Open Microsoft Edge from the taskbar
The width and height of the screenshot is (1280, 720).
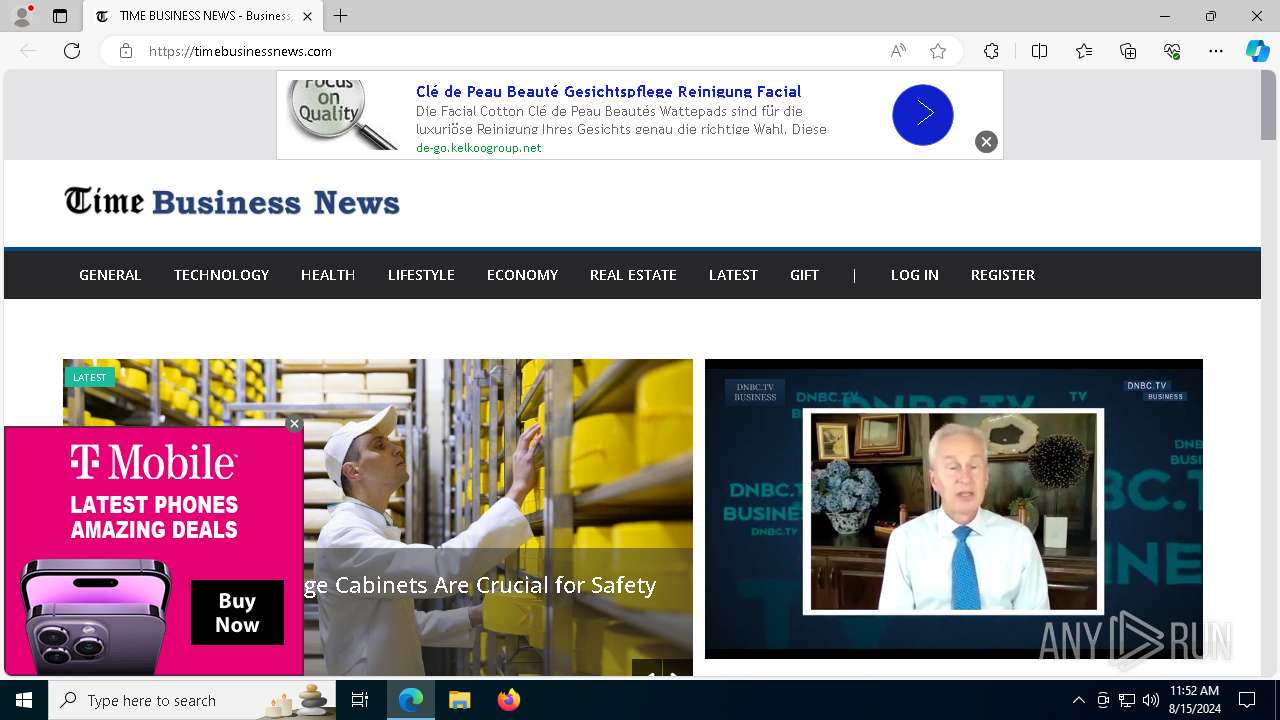[x=411, y=700]
